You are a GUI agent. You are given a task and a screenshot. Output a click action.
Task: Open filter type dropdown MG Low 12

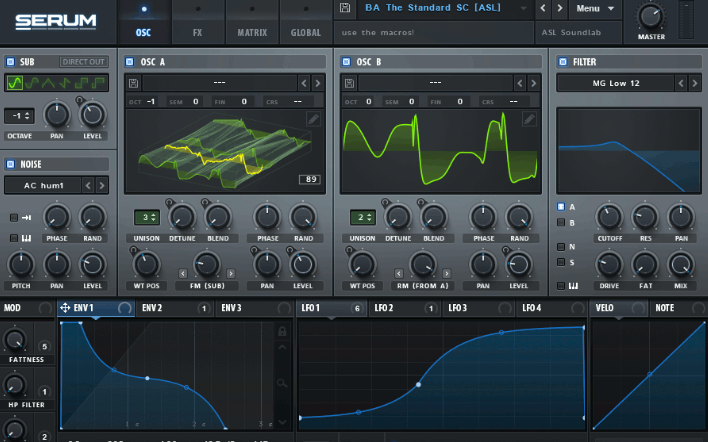coord(615,83)
